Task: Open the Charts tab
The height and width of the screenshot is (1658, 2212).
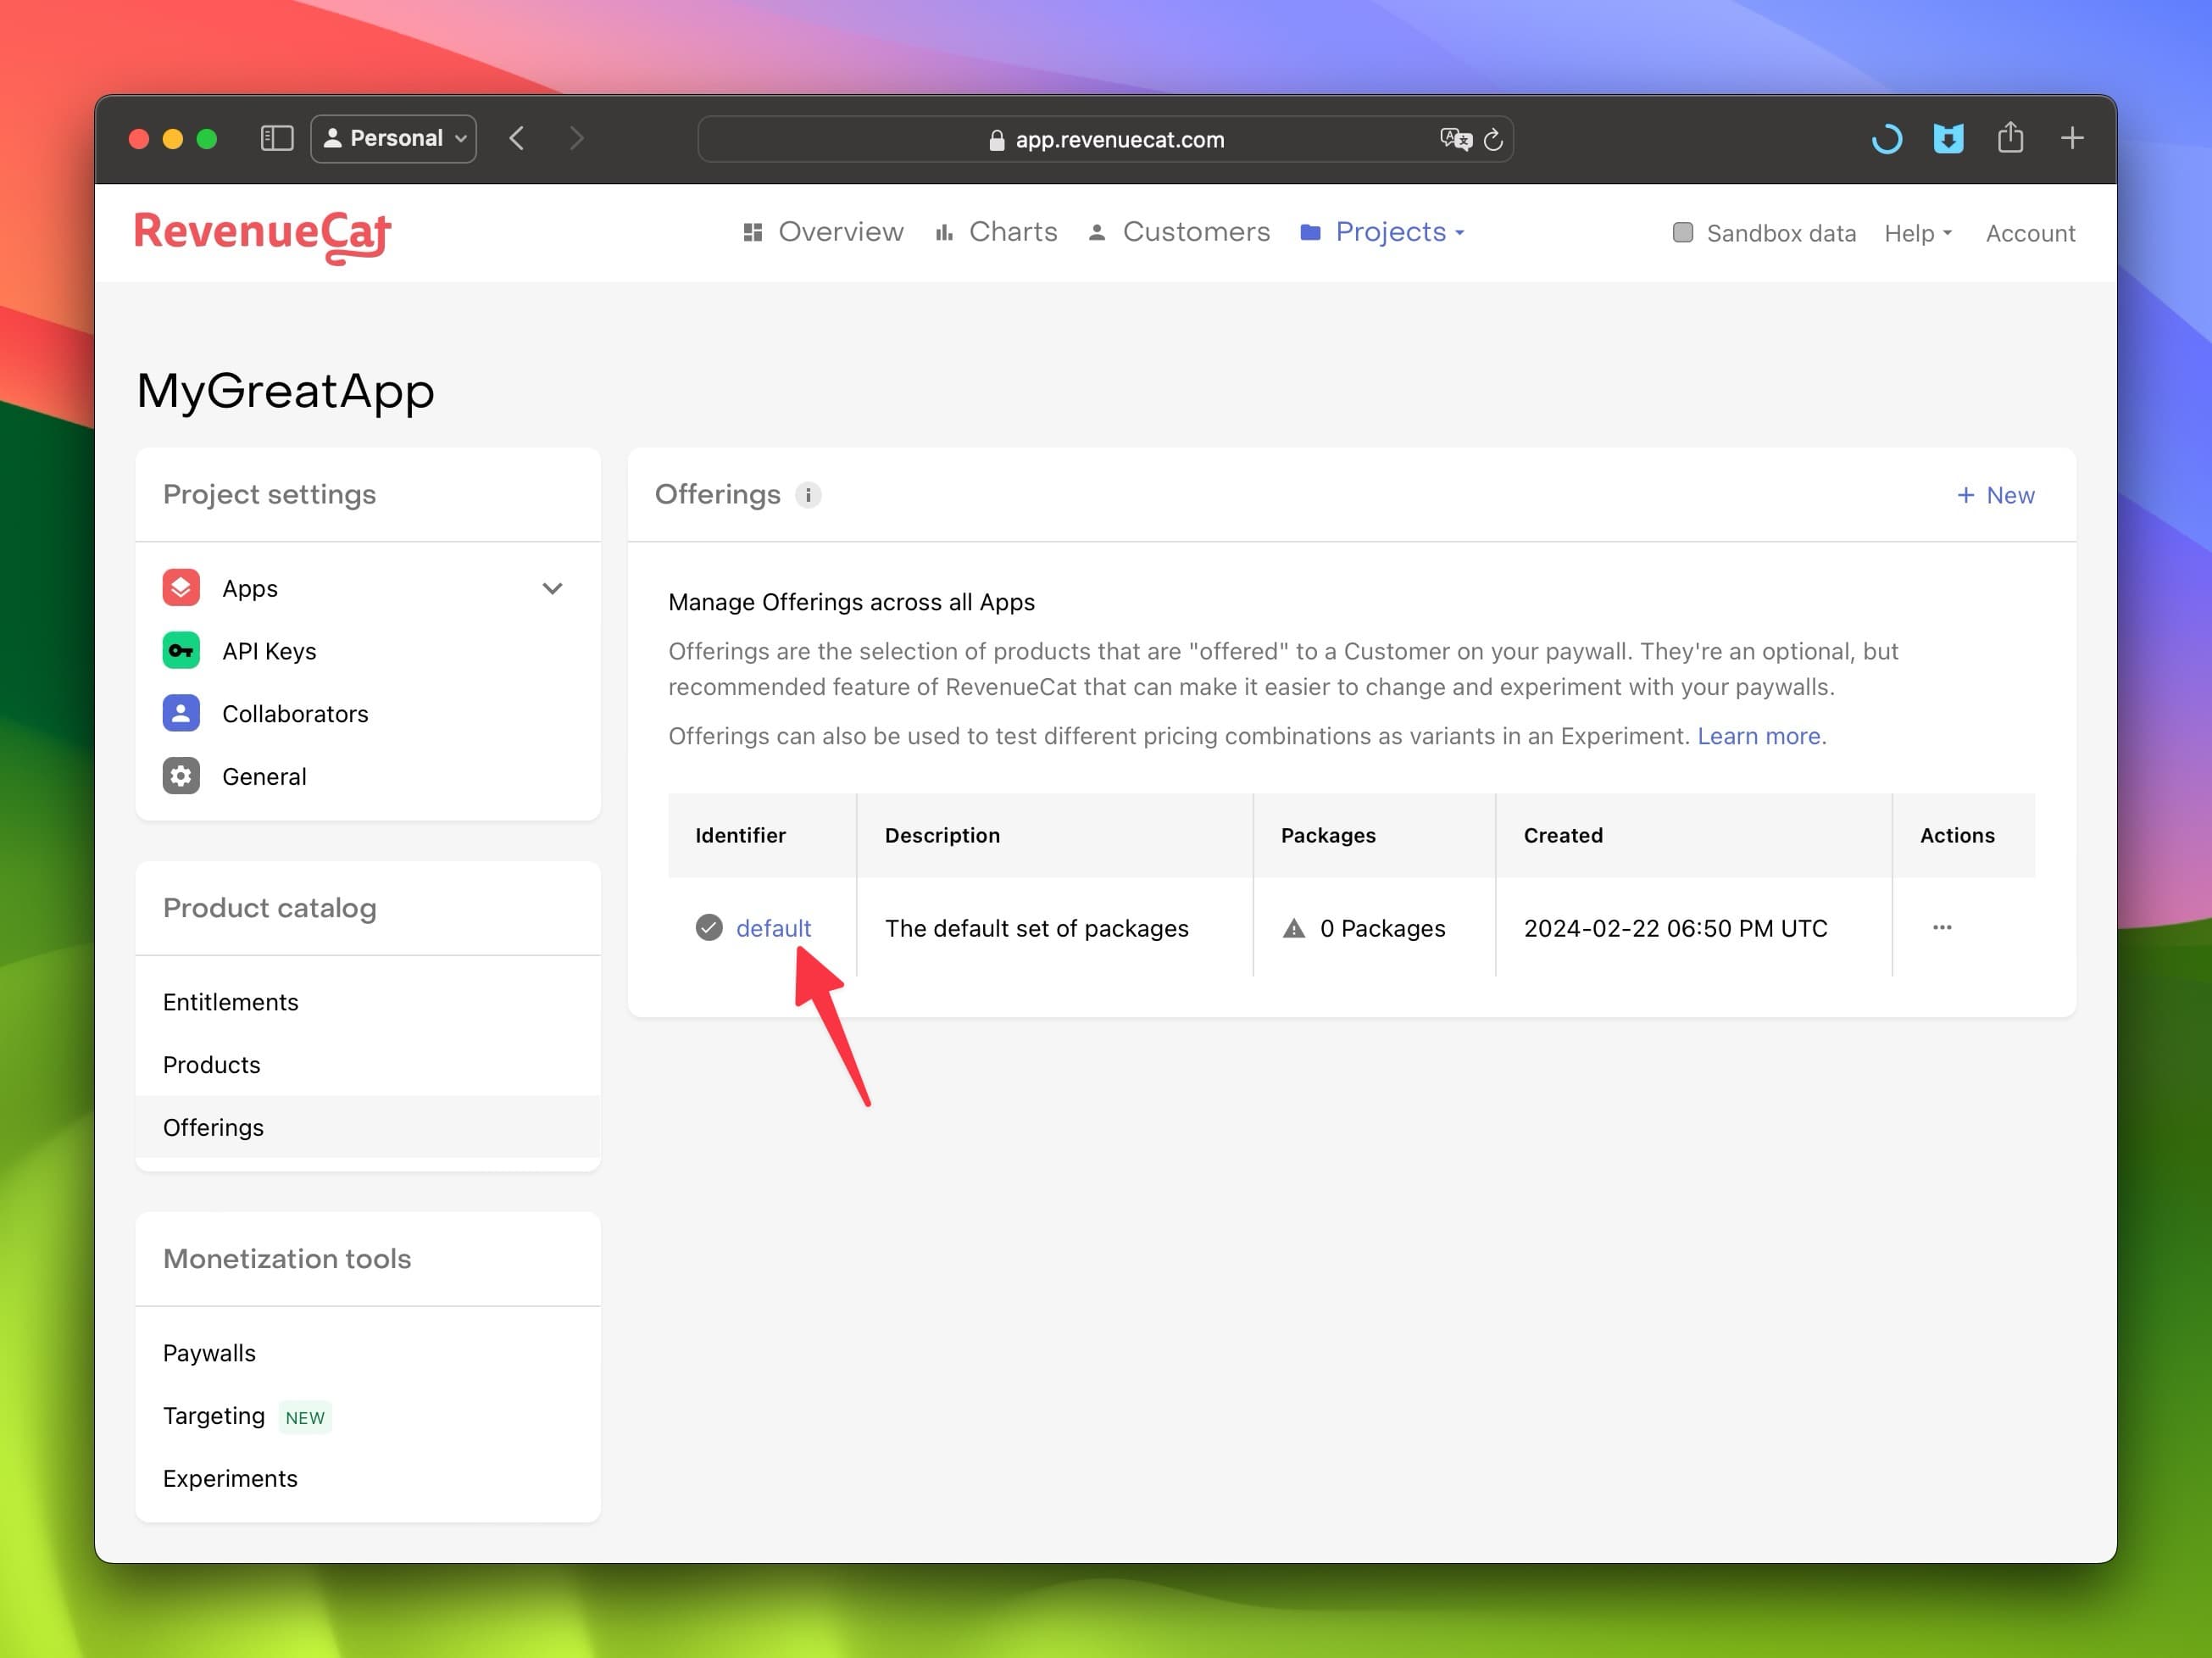Action: click(x=996, y=232)
